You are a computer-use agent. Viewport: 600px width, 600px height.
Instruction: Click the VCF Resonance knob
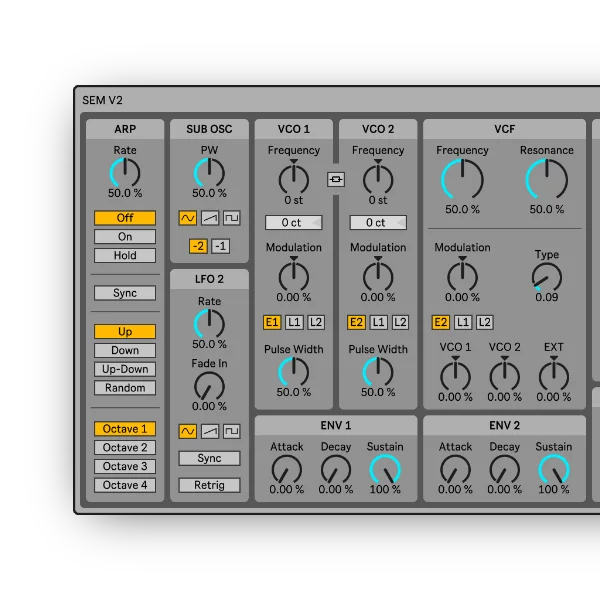pos(547,180)
